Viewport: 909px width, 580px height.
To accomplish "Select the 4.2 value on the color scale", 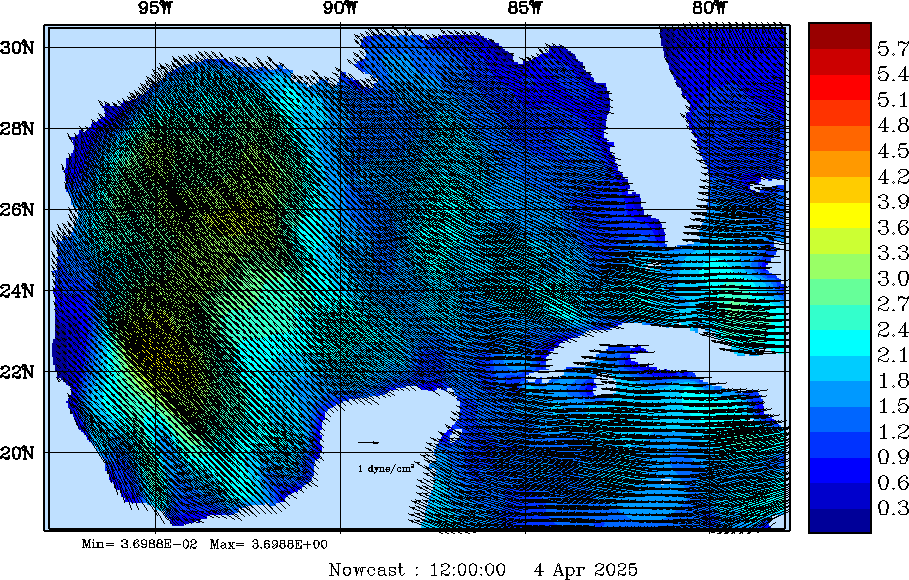I will (893, 176).
